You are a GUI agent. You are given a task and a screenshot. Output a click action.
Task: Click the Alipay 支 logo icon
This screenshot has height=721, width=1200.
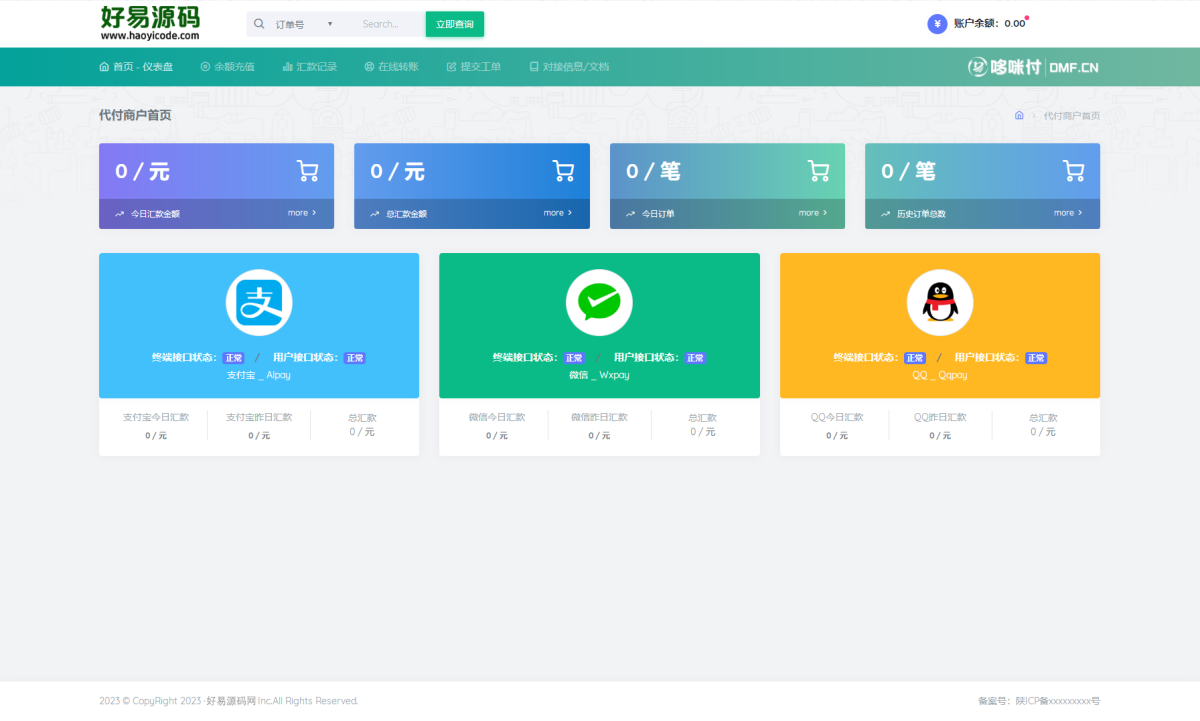259,302
